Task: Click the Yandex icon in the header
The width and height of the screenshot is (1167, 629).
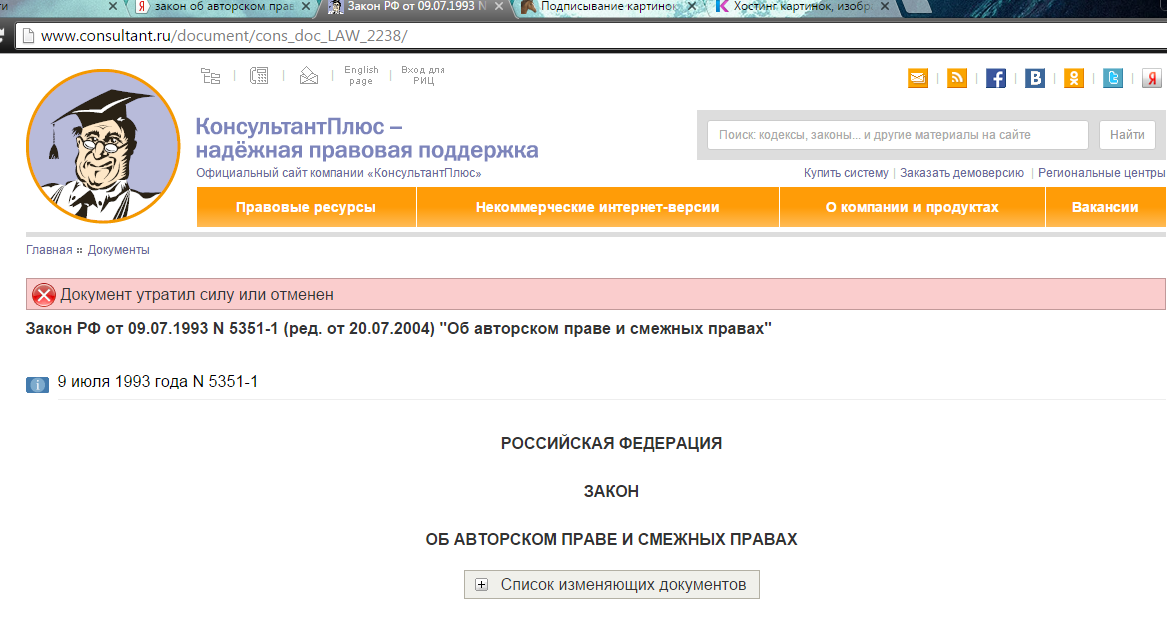Action: click(1151, 78)
